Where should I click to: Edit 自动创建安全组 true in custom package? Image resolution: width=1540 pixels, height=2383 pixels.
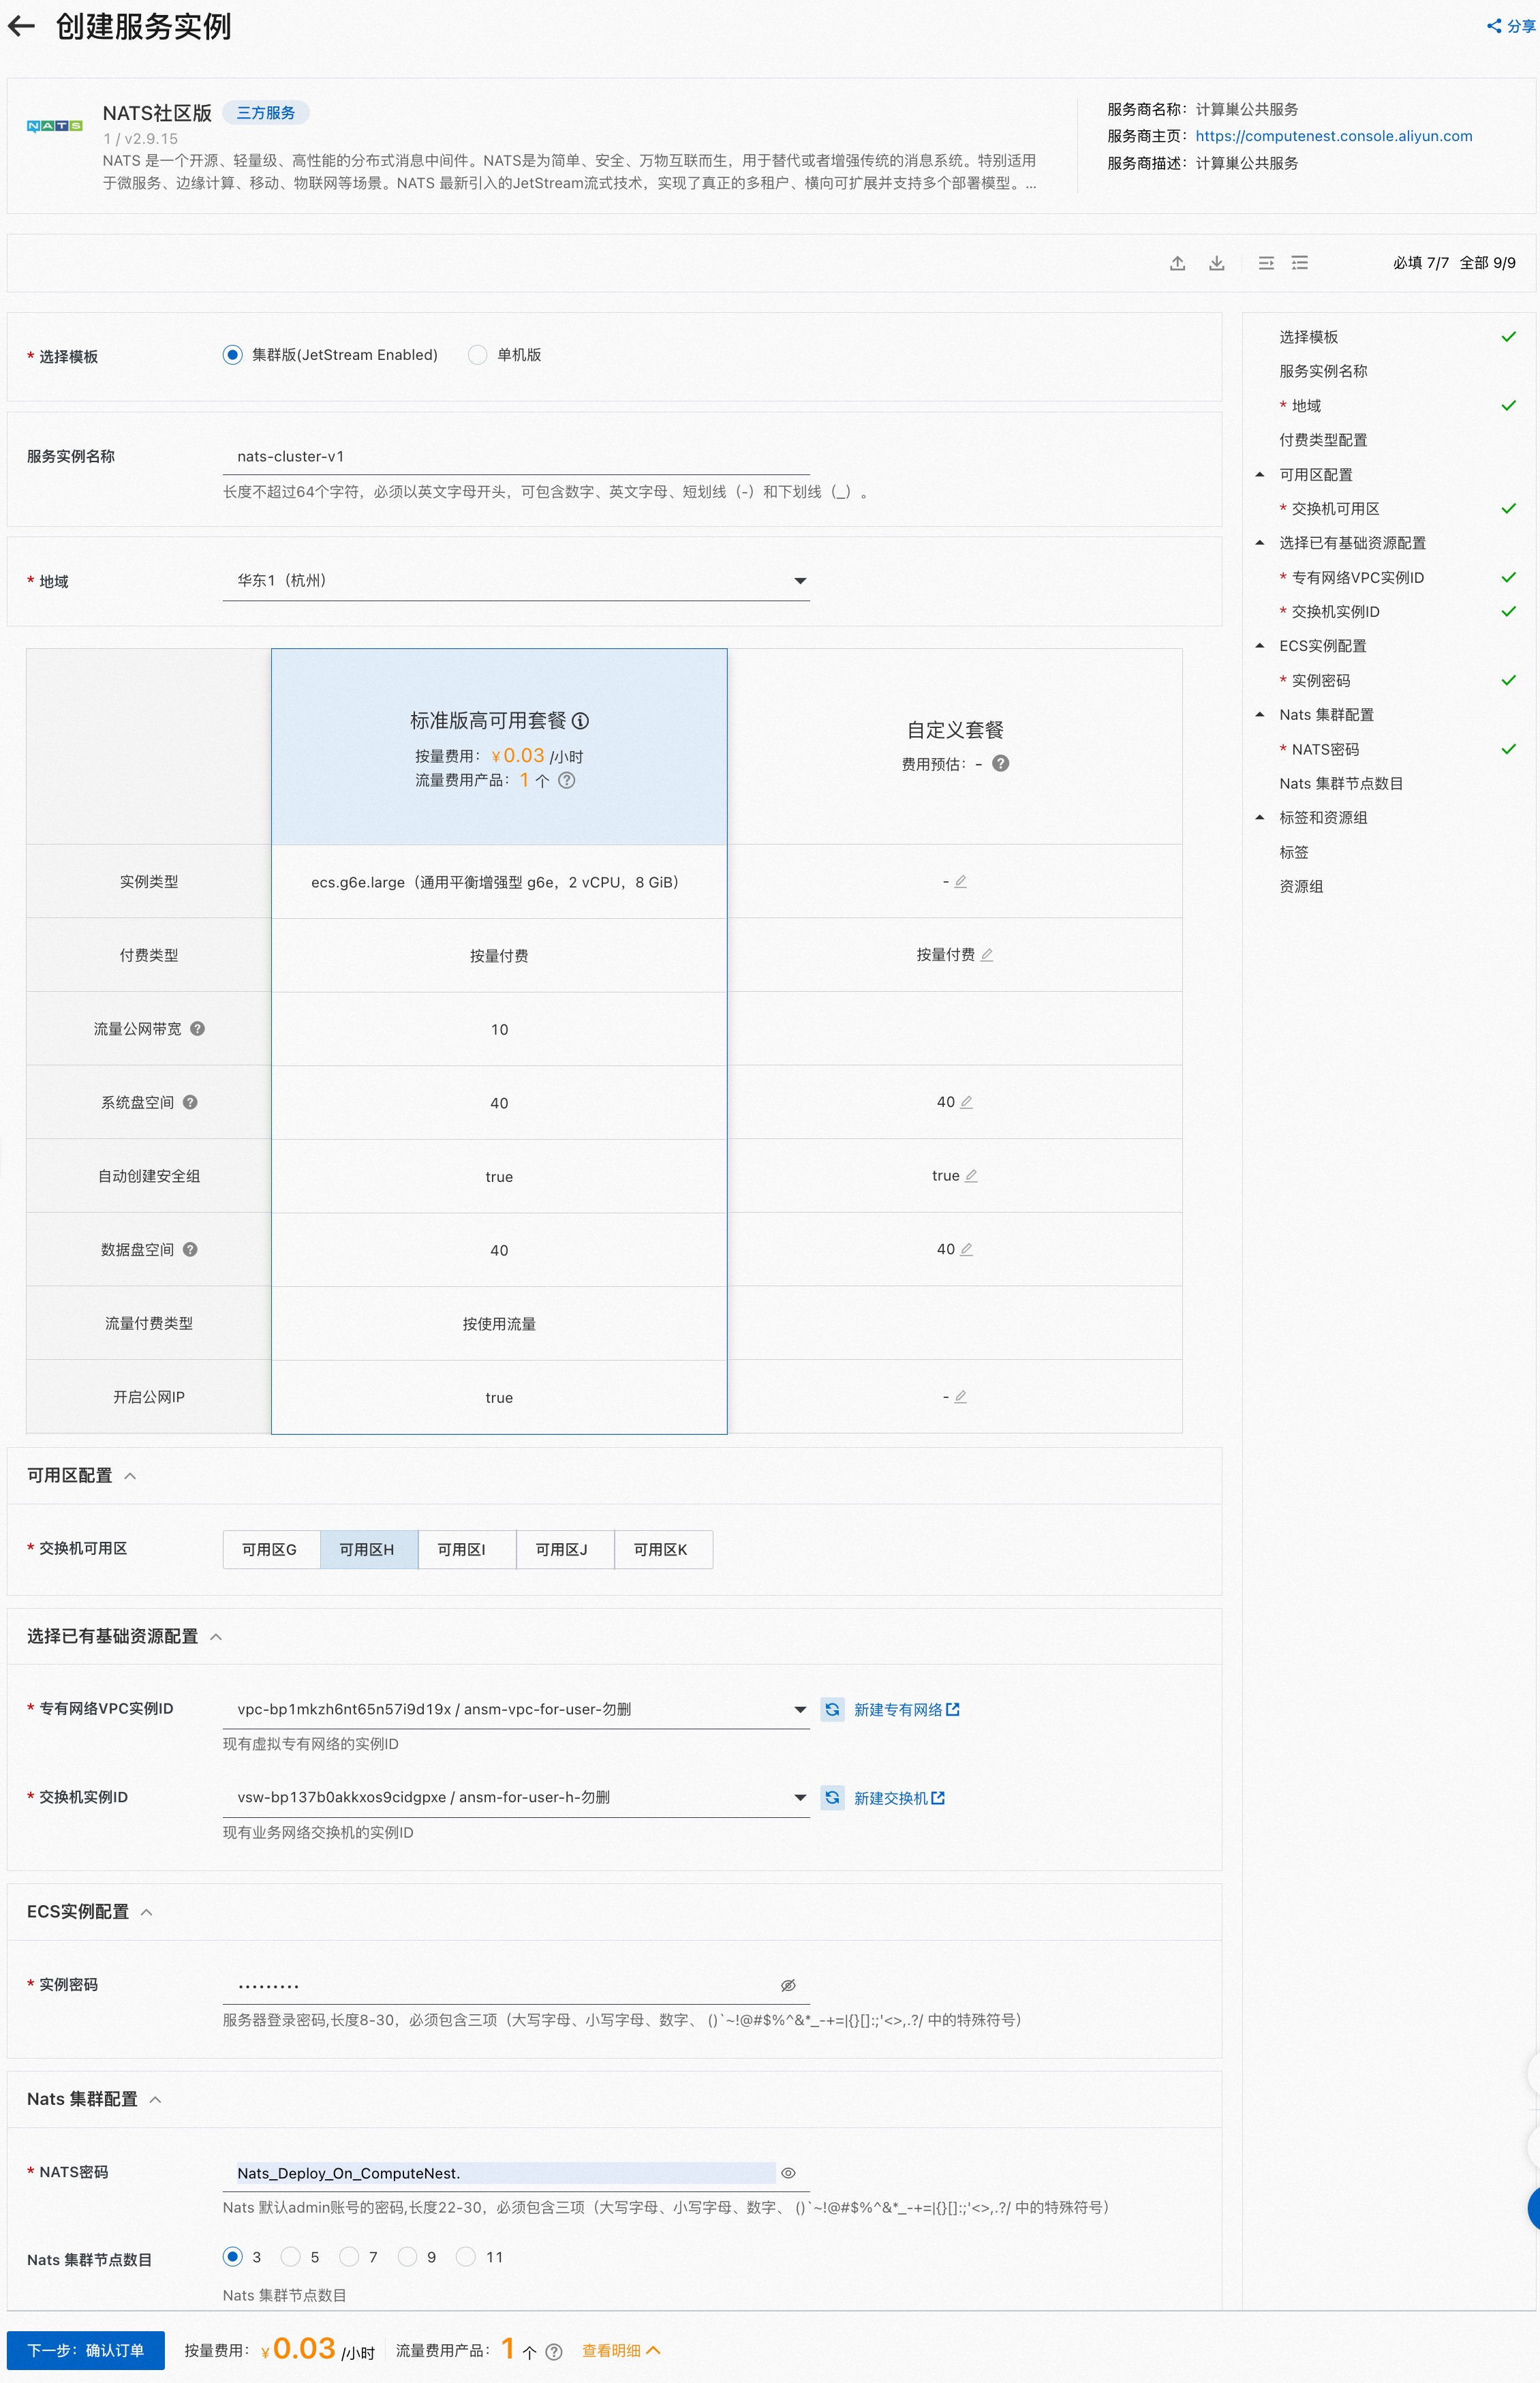(x=971, y=1175)
